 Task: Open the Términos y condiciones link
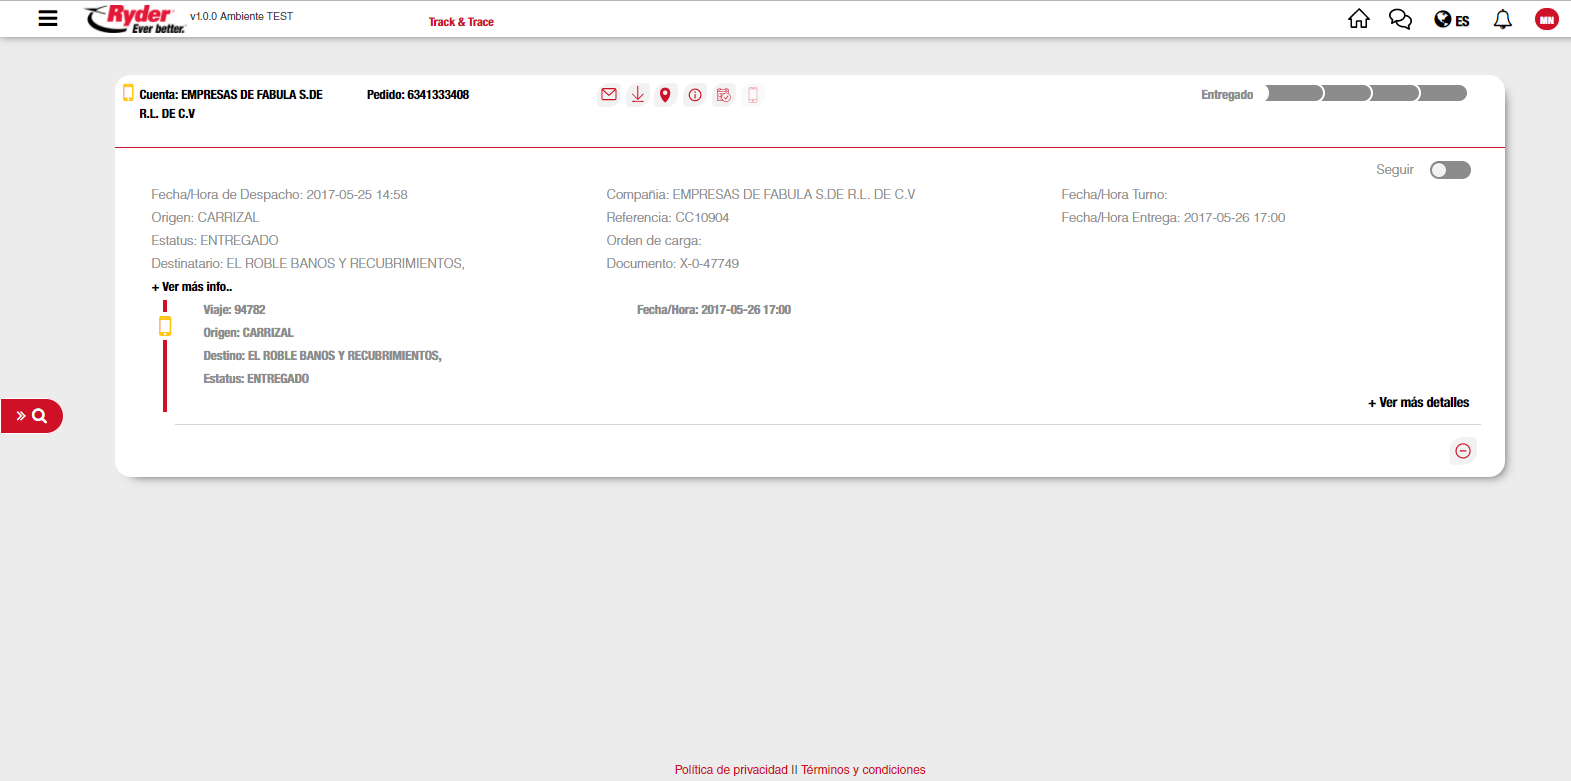(x=863, y=770)
